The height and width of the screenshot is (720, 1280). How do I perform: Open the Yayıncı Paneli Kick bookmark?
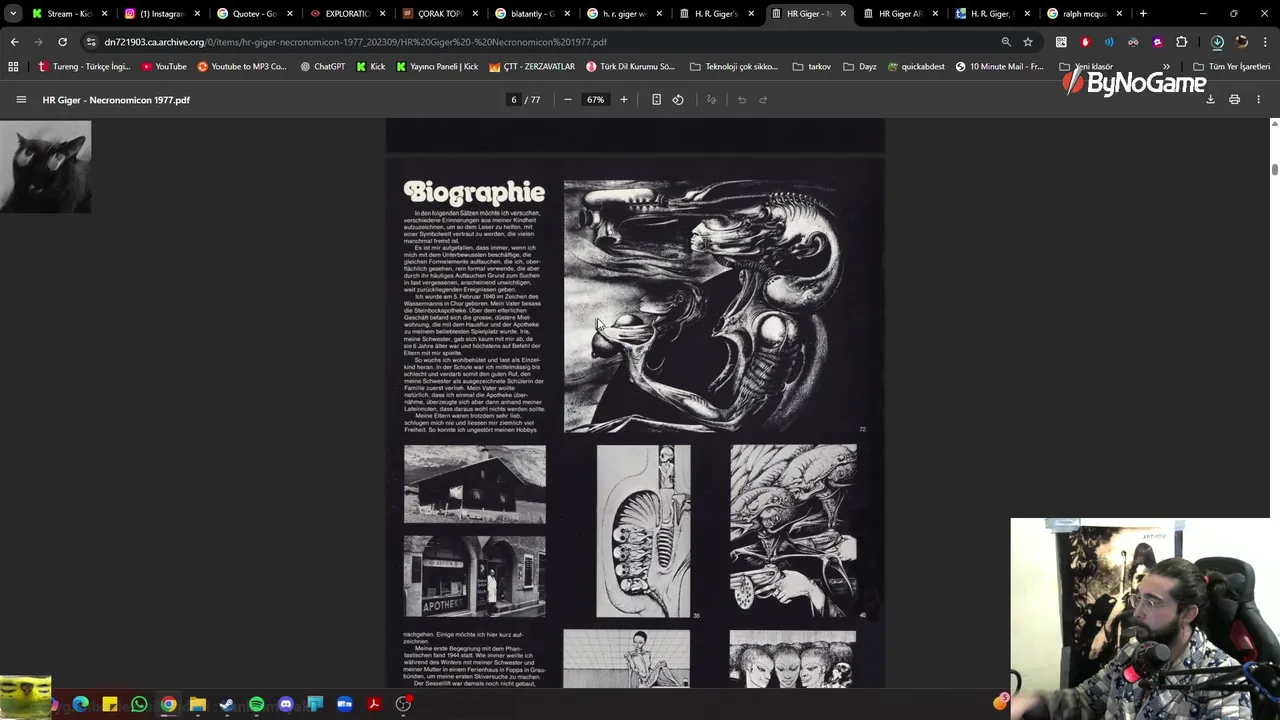pos(437,67)
